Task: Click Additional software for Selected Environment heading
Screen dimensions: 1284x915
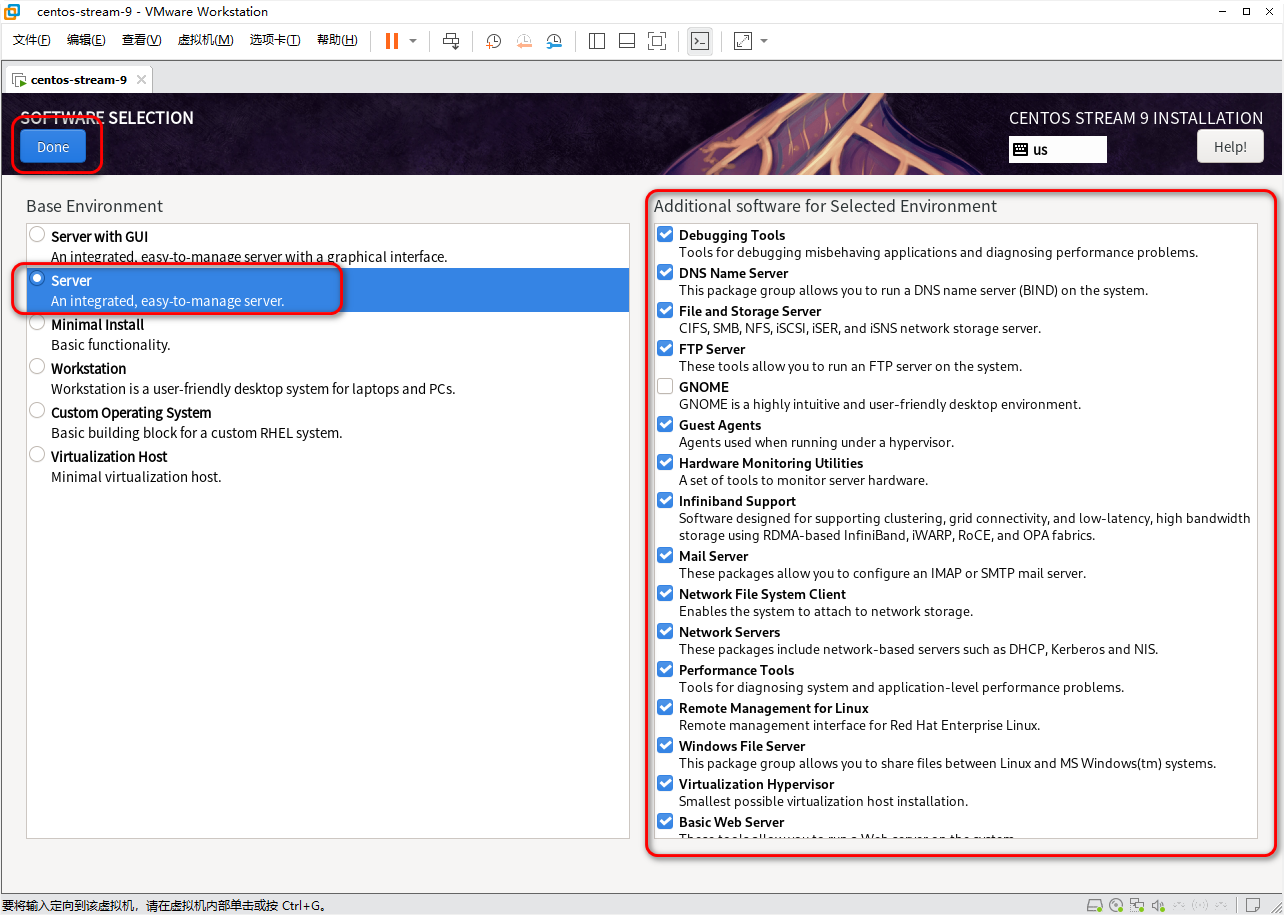Action: pos(825,206)
